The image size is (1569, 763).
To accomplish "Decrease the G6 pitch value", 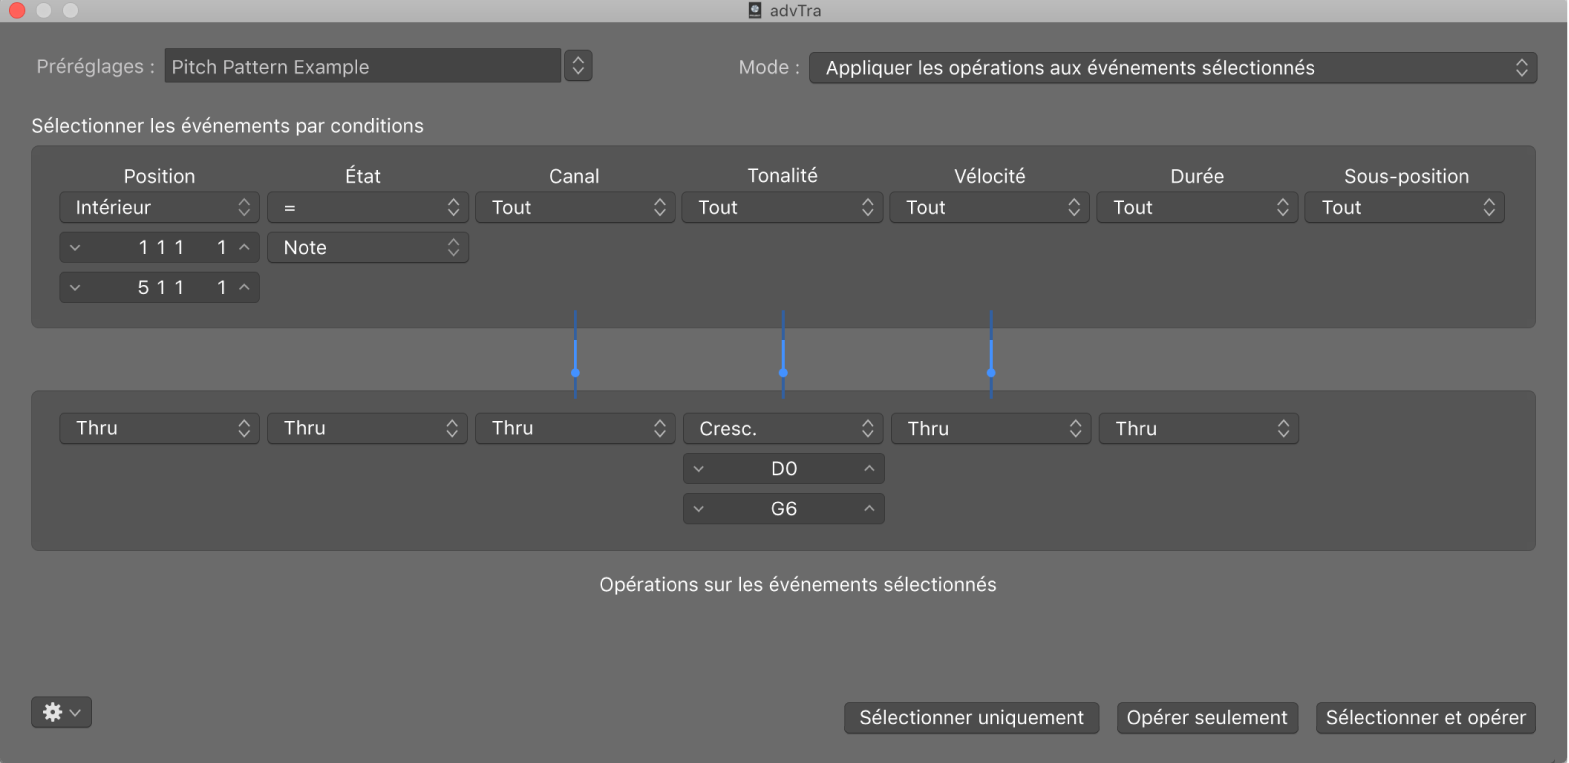I will [699, 508].
